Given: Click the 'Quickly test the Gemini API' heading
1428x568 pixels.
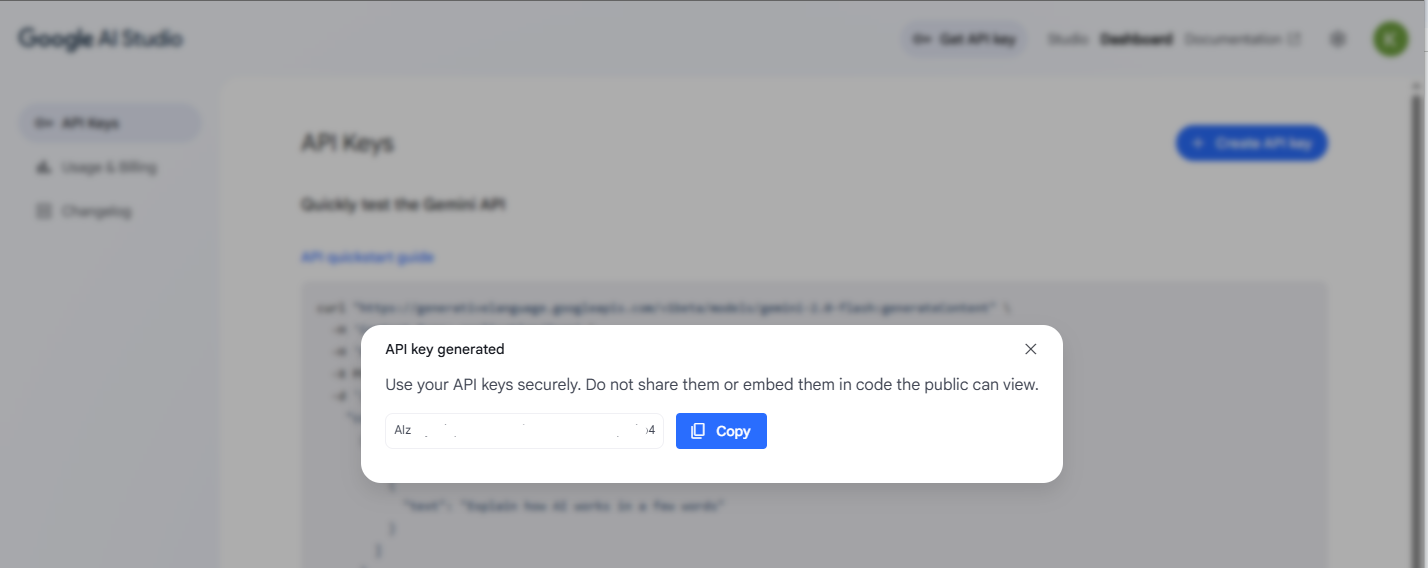Looking at the screenshot, I should (403, 204).
